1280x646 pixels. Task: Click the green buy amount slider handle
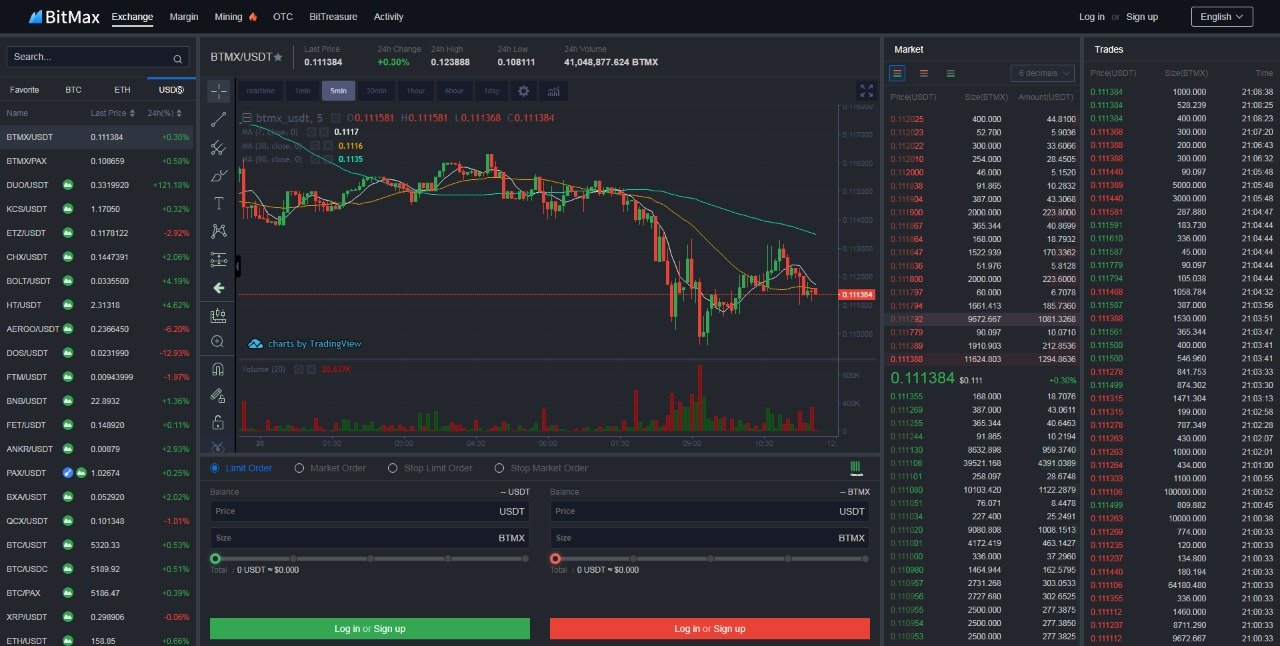click(215, 559)
